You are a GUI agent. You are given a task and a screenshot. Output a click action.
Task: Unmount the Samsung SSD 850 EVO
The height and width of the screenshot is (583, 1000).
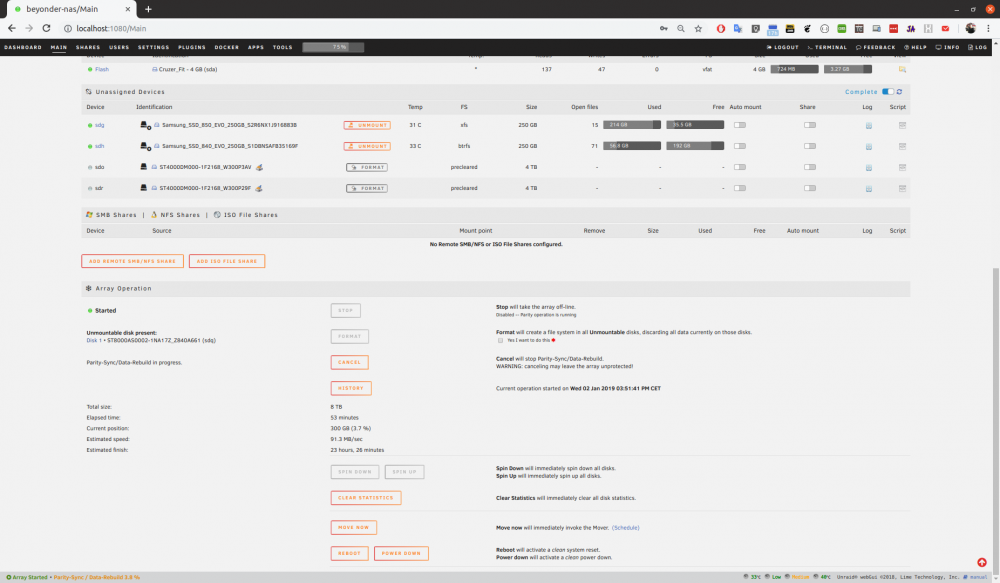pyautogui.click(x=367, y=125)
